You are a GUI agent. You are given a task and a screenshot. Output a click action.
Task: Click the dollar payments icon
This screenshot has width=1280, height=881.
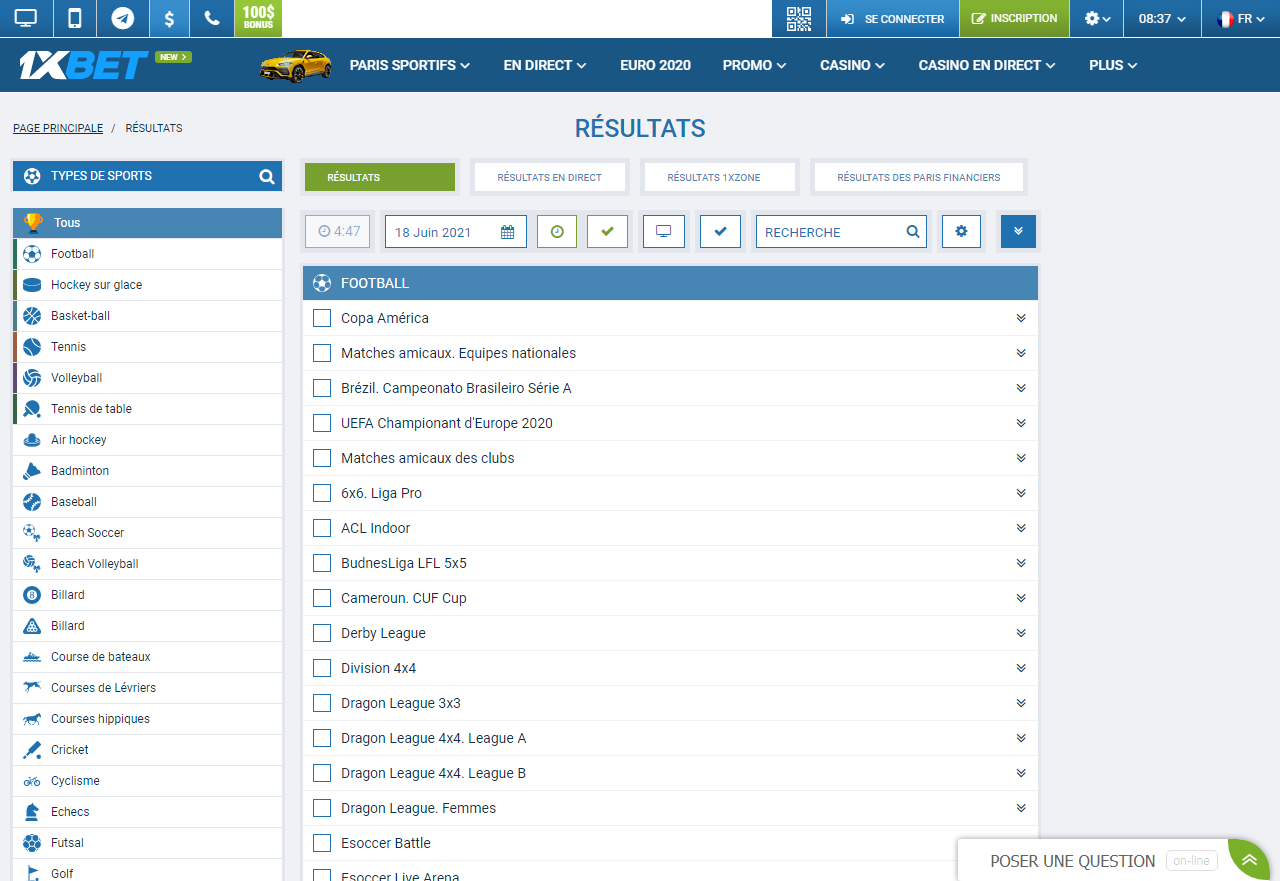coord(169,18)
